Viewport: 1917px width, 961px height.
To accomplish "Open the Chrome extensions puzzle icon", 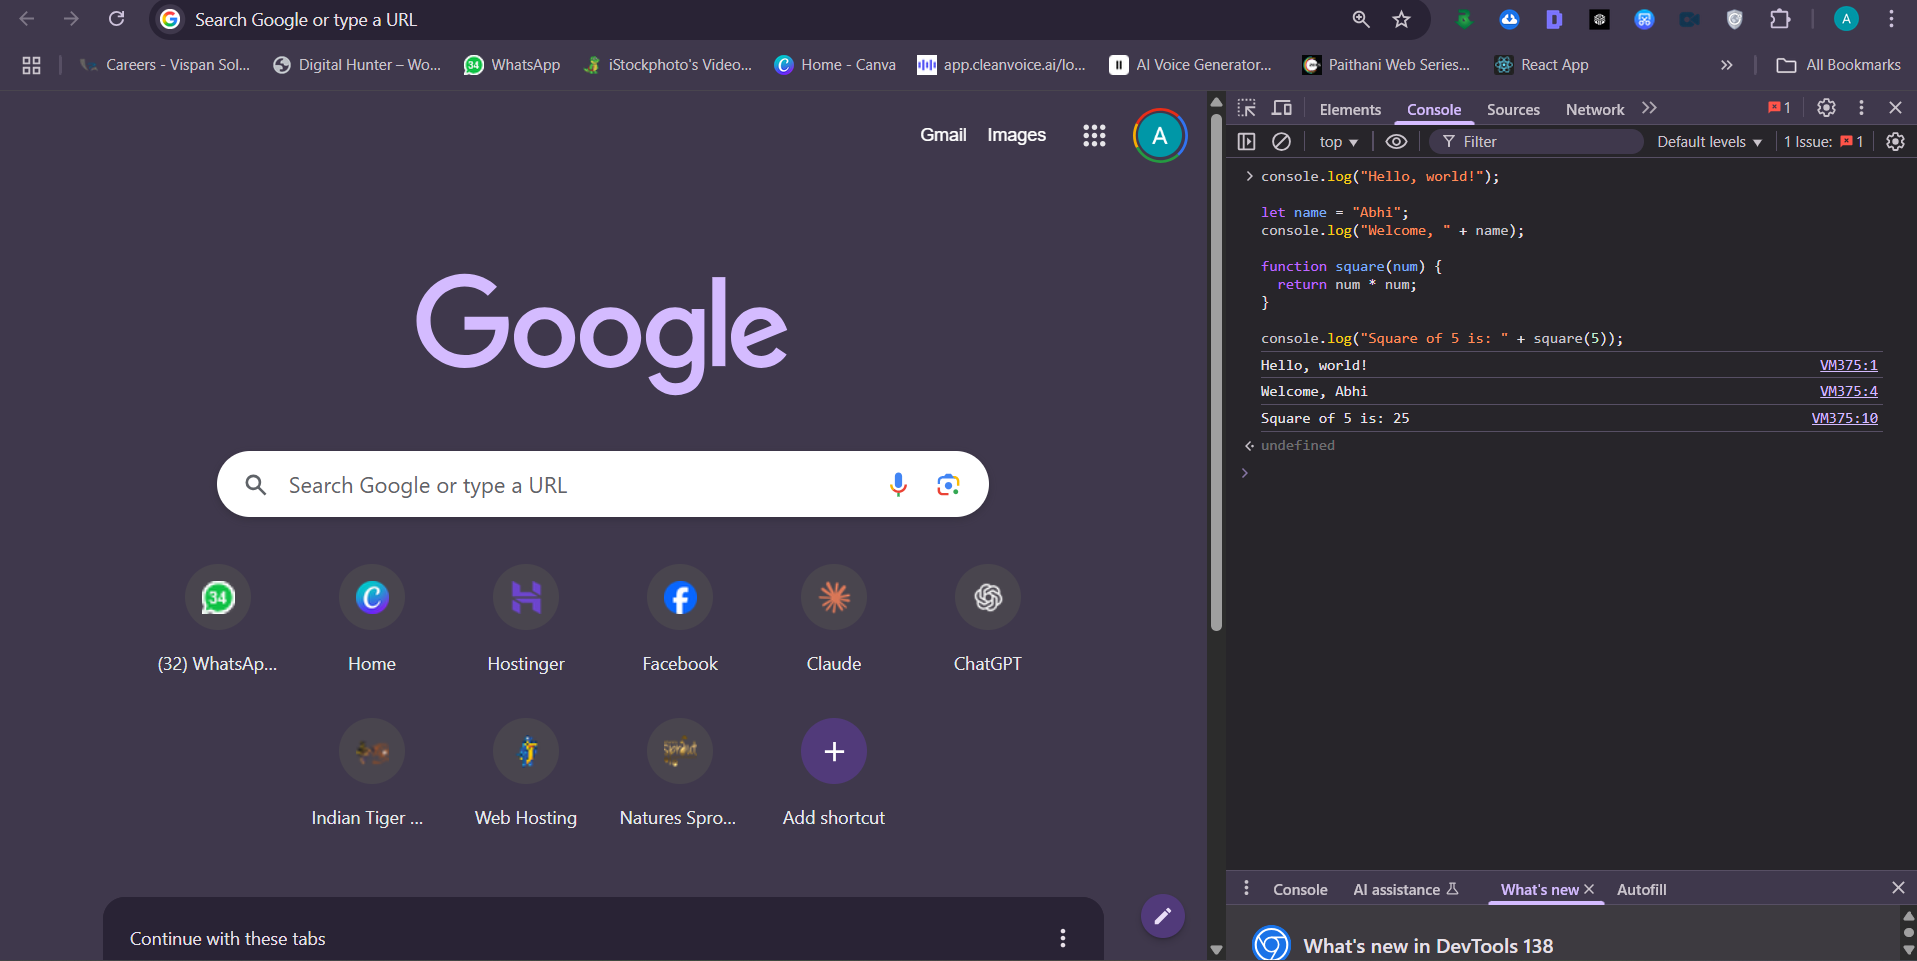I will (x=1780, y=19).
